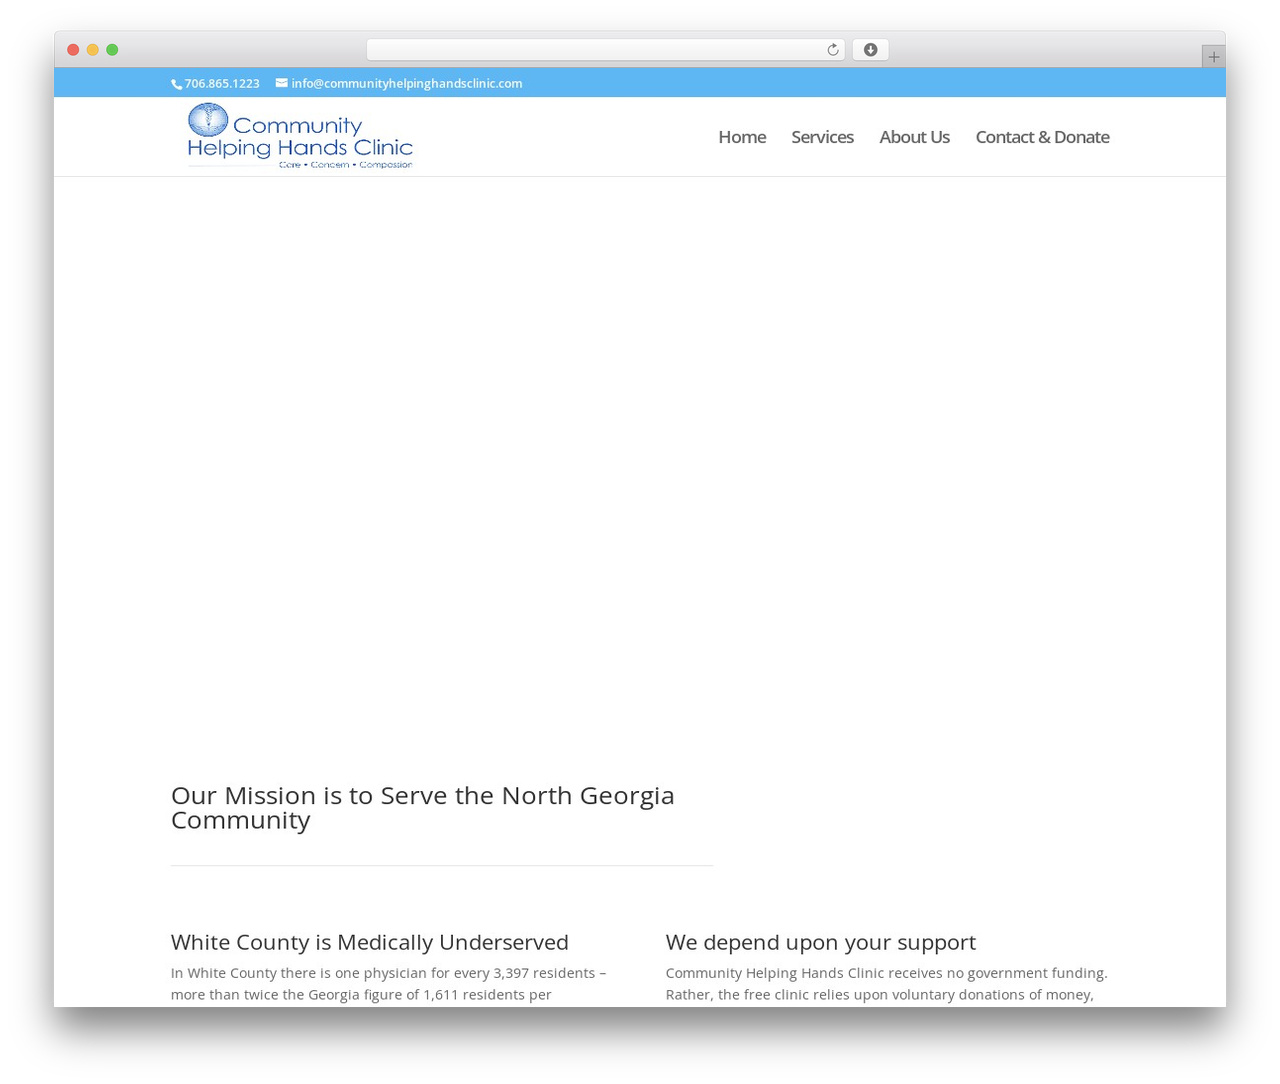Minimize the window with the yellow button

[x=92, y=50]
